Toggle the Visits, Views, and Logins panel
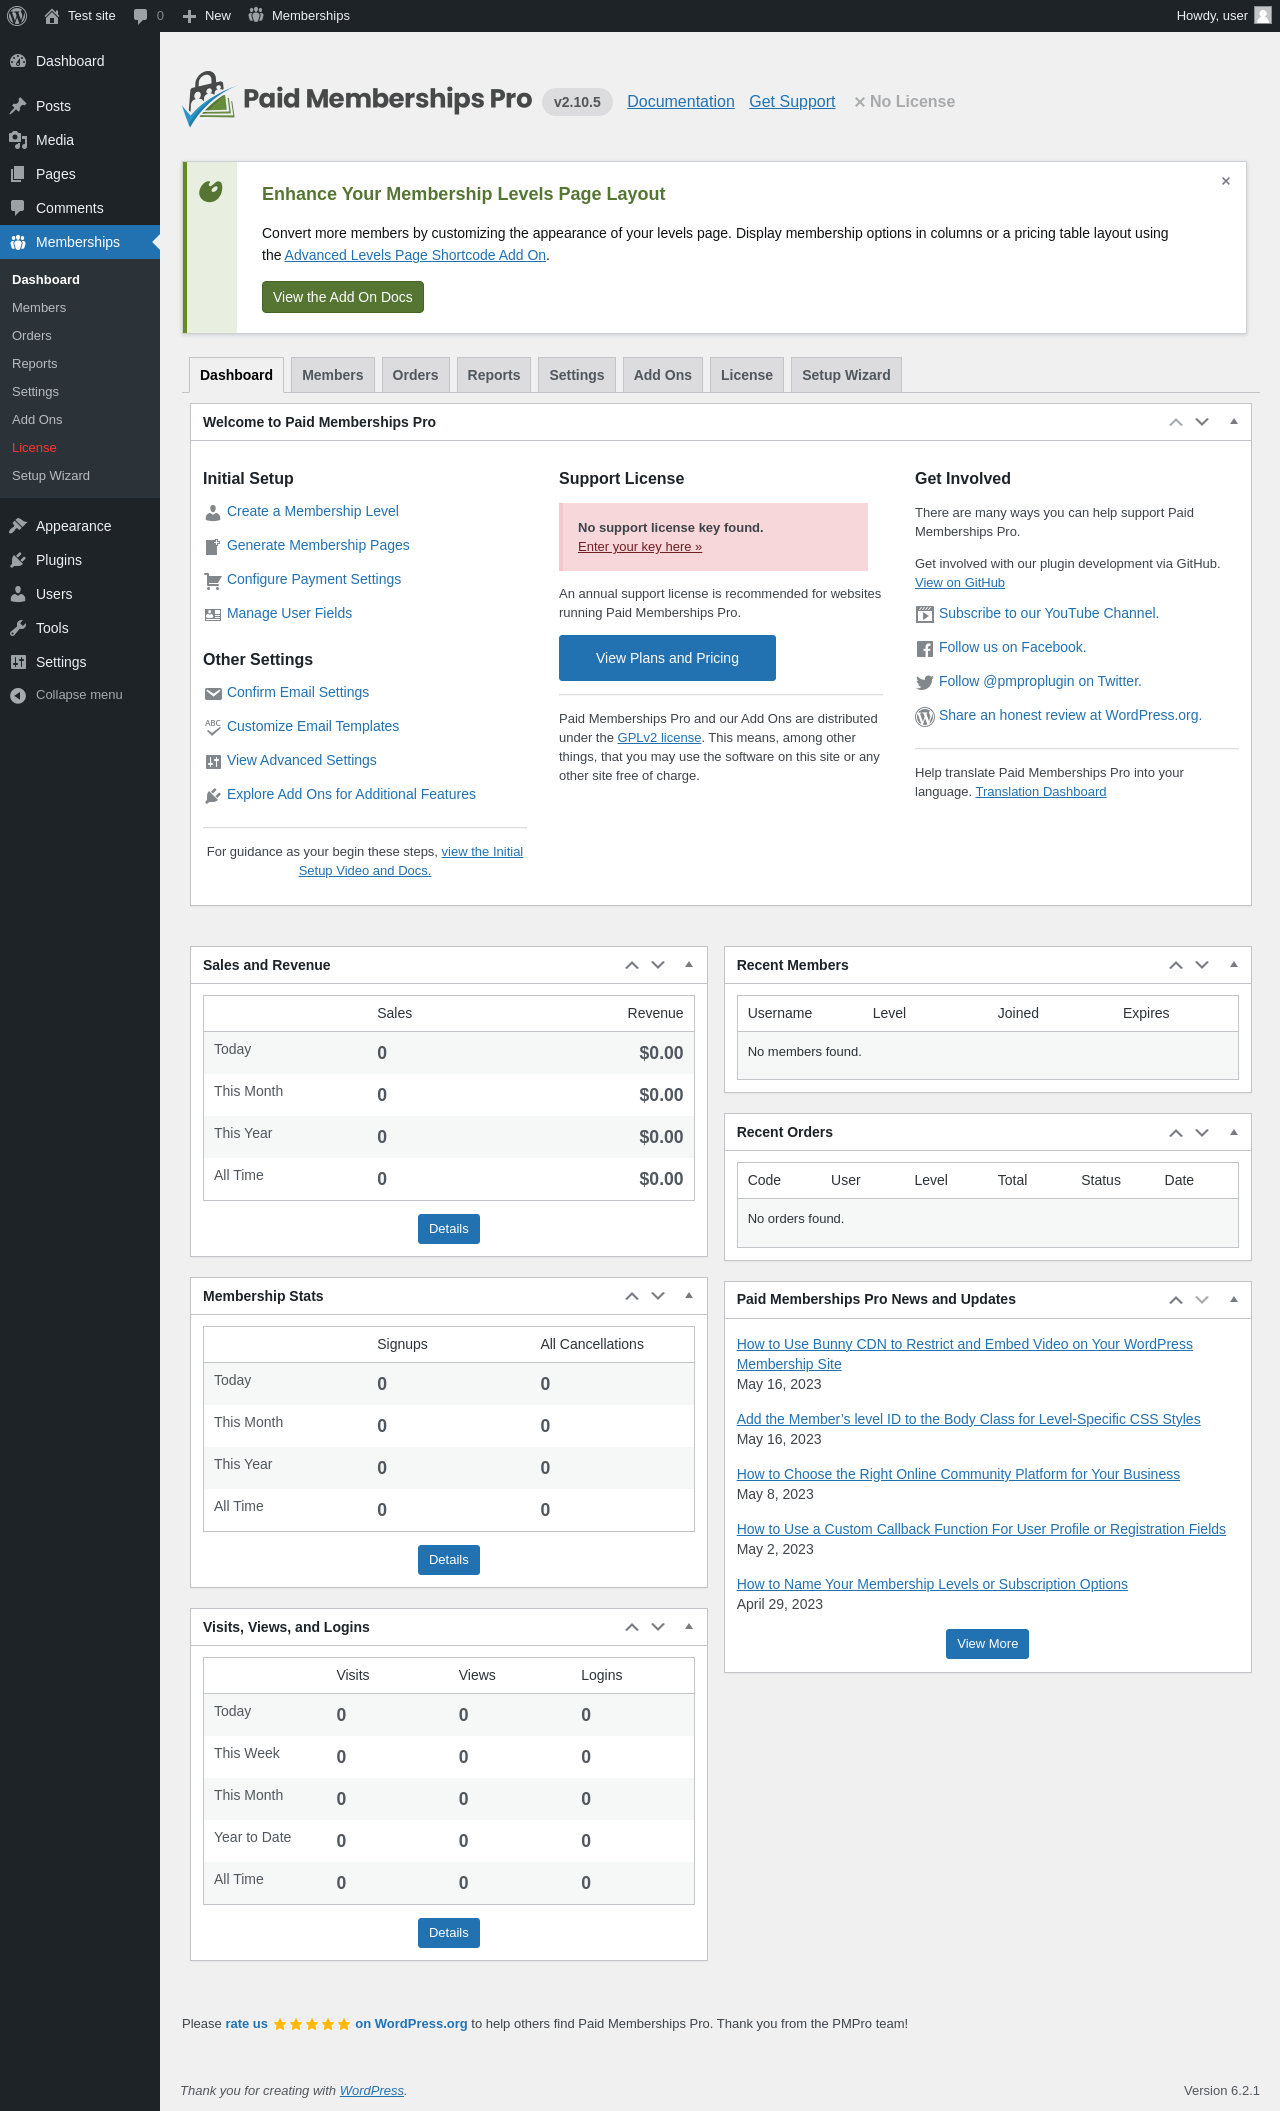The width and height of the screenshot is (1280, 2111). 689,1627
